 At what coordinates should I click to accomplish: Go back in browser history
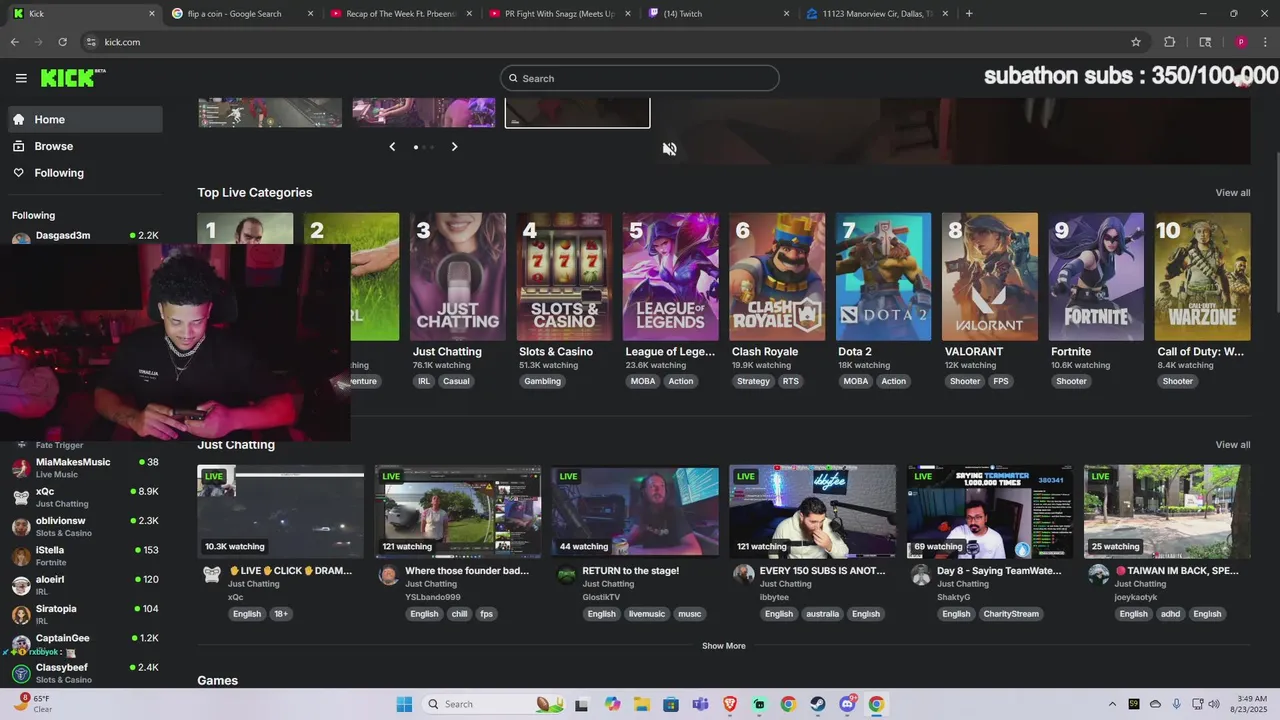pyautogui.click(x=15, y=42)
